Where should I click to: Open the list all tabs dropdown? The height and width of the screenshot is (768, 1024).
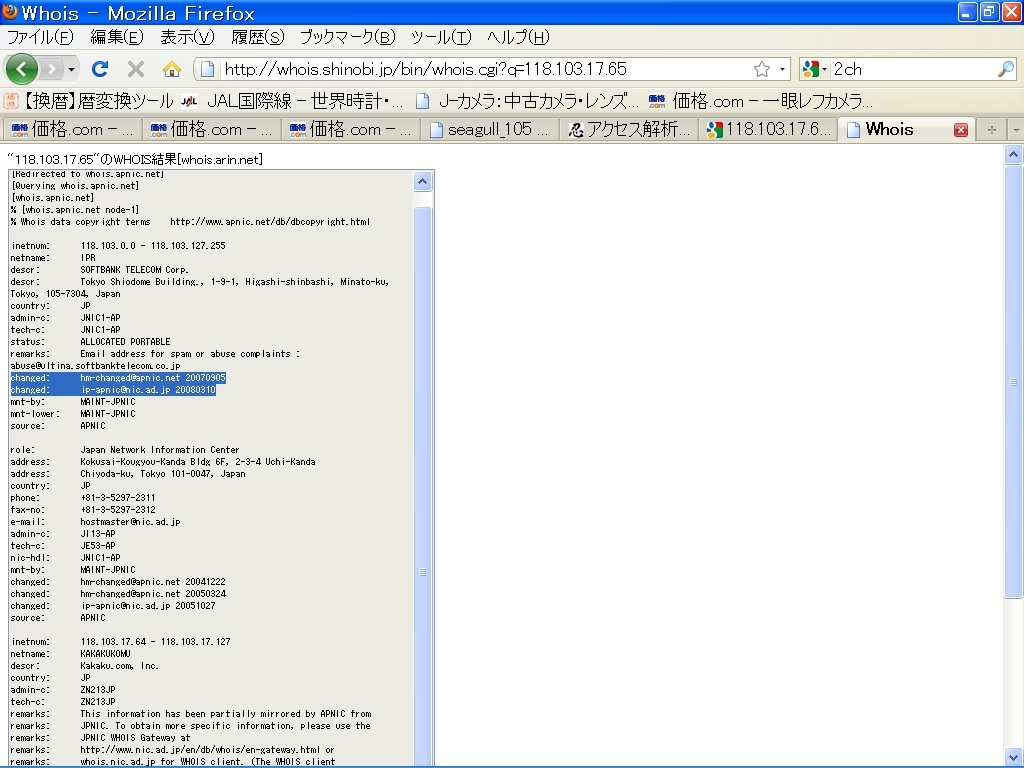tap(1016, 130)
